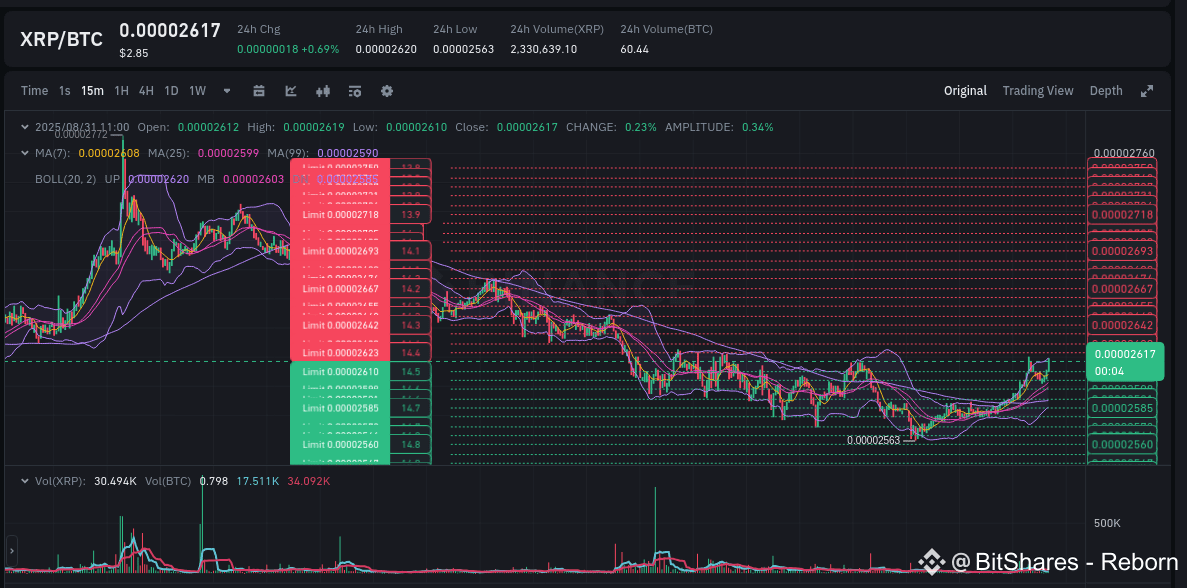Switch to Depth chart
The image size is (1187, 588).
1106,91
